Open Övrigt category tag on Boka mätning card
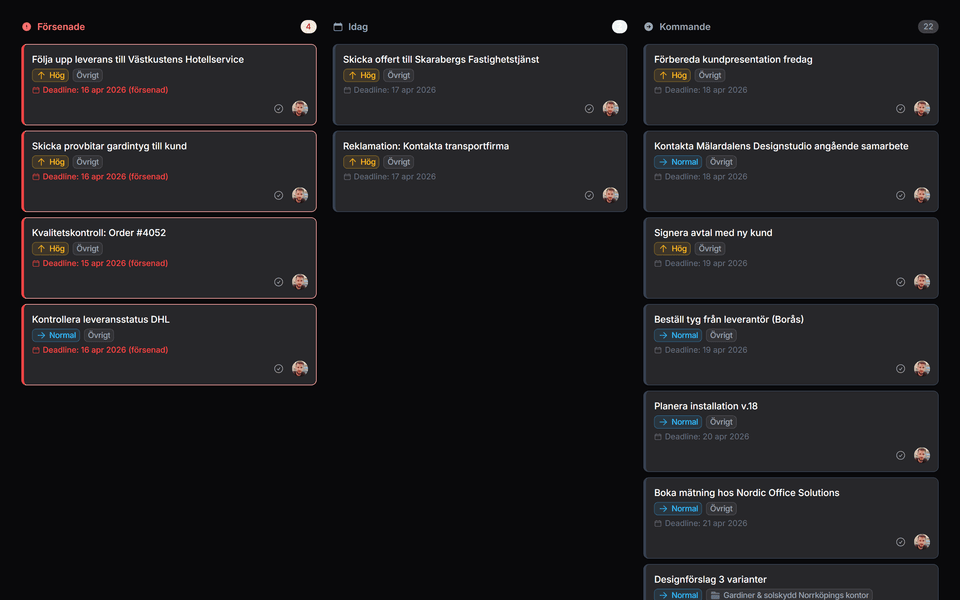960x600 pixels. [721, 509]
